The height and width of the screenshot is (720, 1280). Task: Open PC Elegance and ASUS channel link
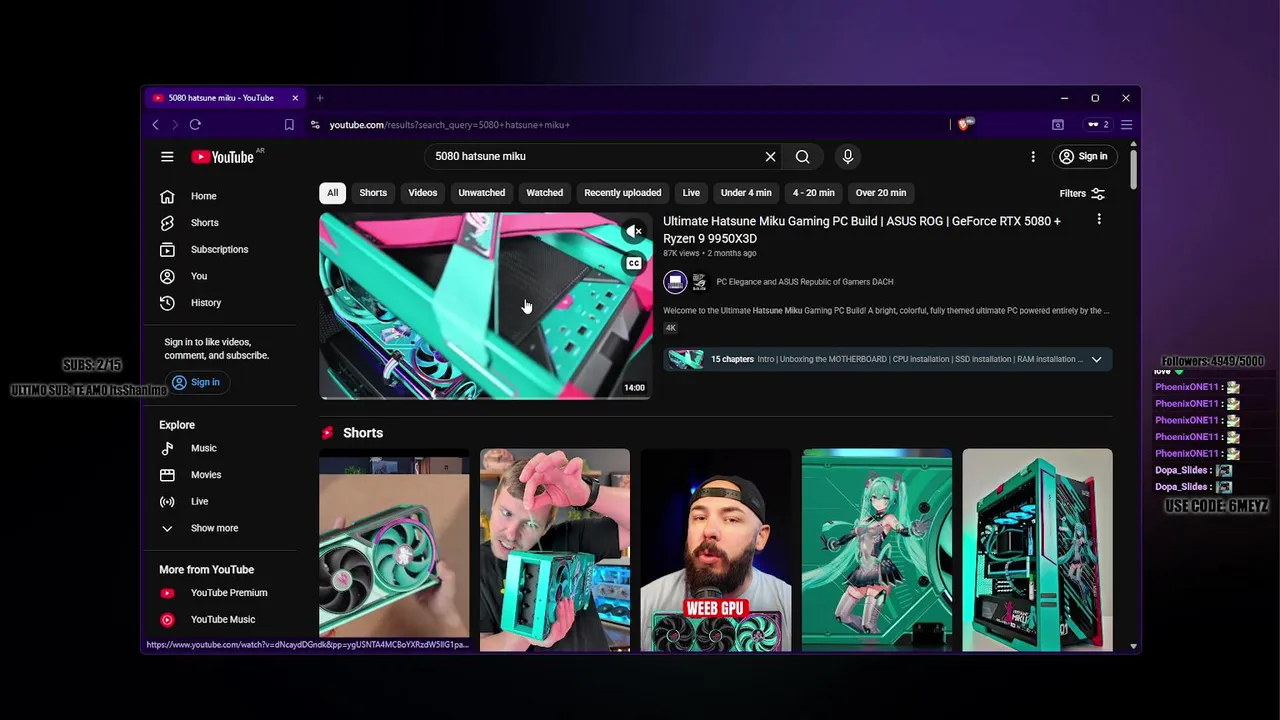[x=804, y=282]
